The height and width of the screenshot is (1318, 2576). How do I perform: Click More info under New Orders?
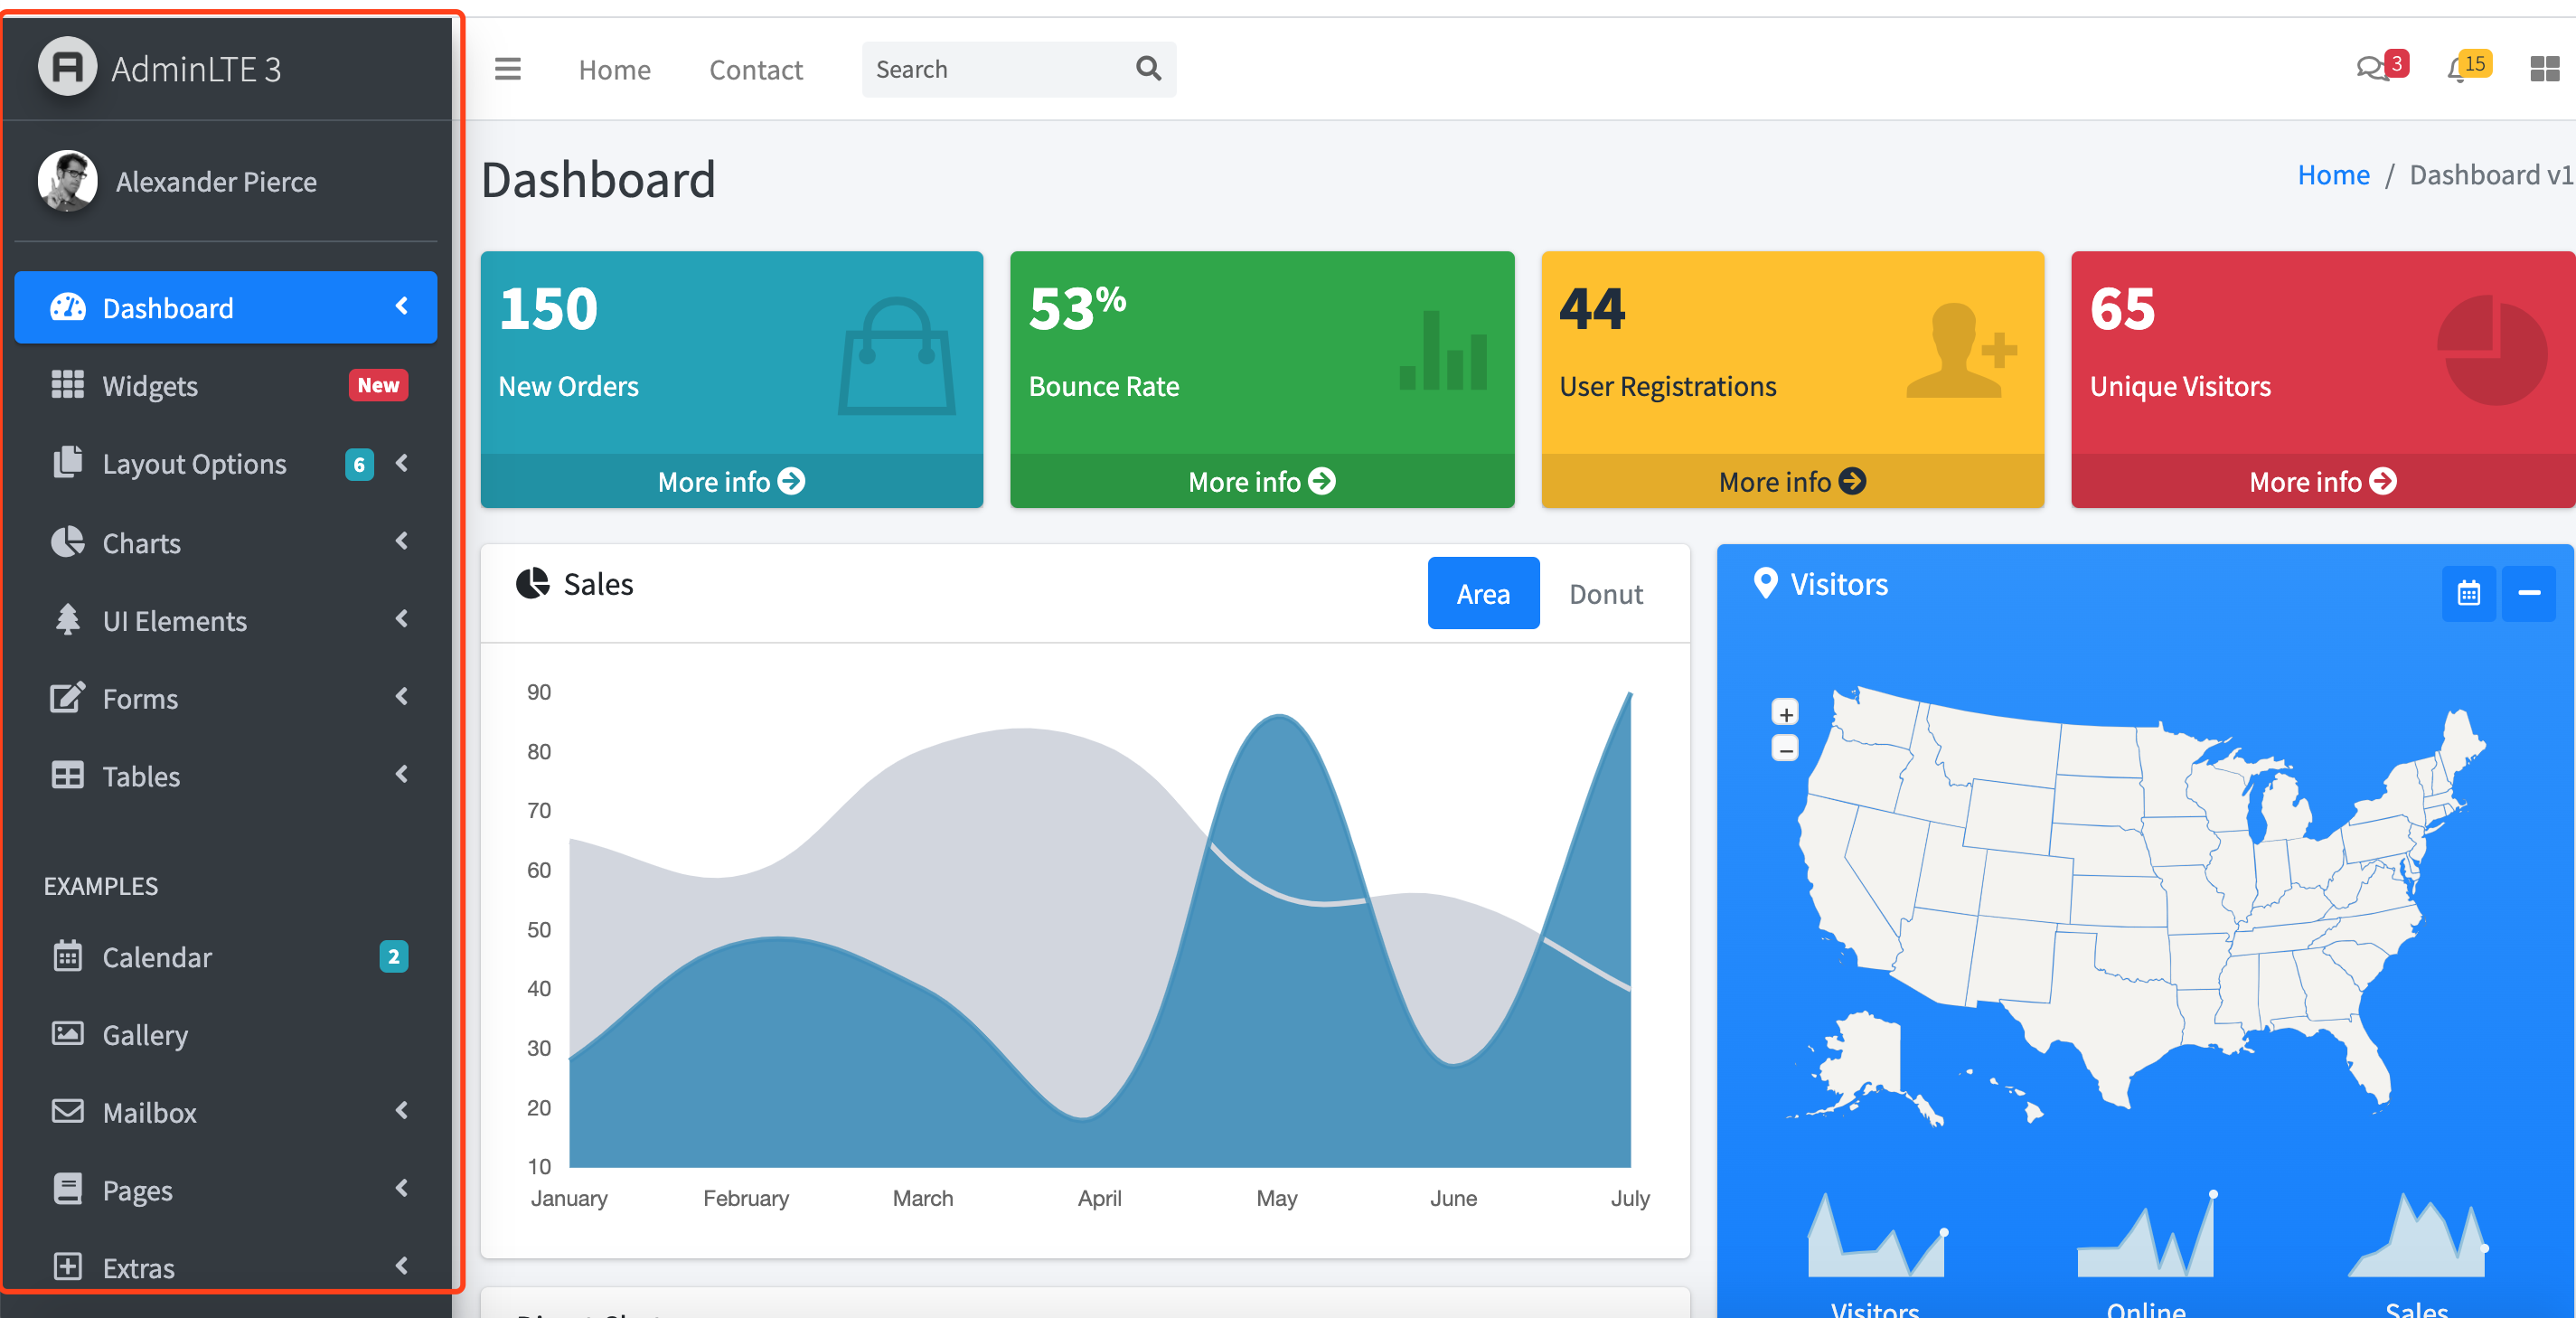(731, 482)
